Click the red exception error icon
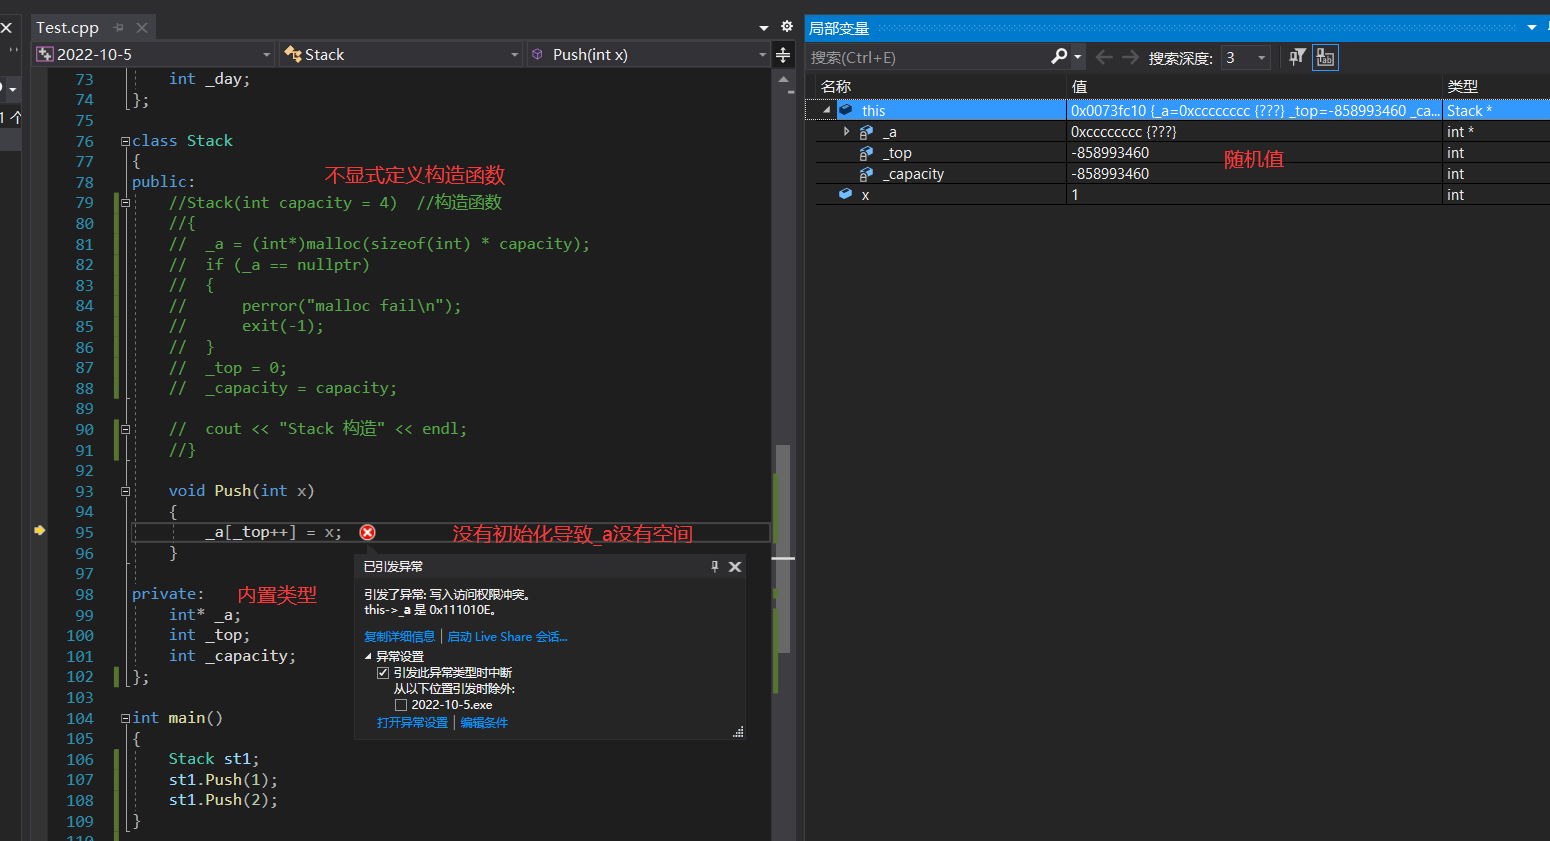The height and width of the screenshot is (841, 1550). (x=367, y=532)
